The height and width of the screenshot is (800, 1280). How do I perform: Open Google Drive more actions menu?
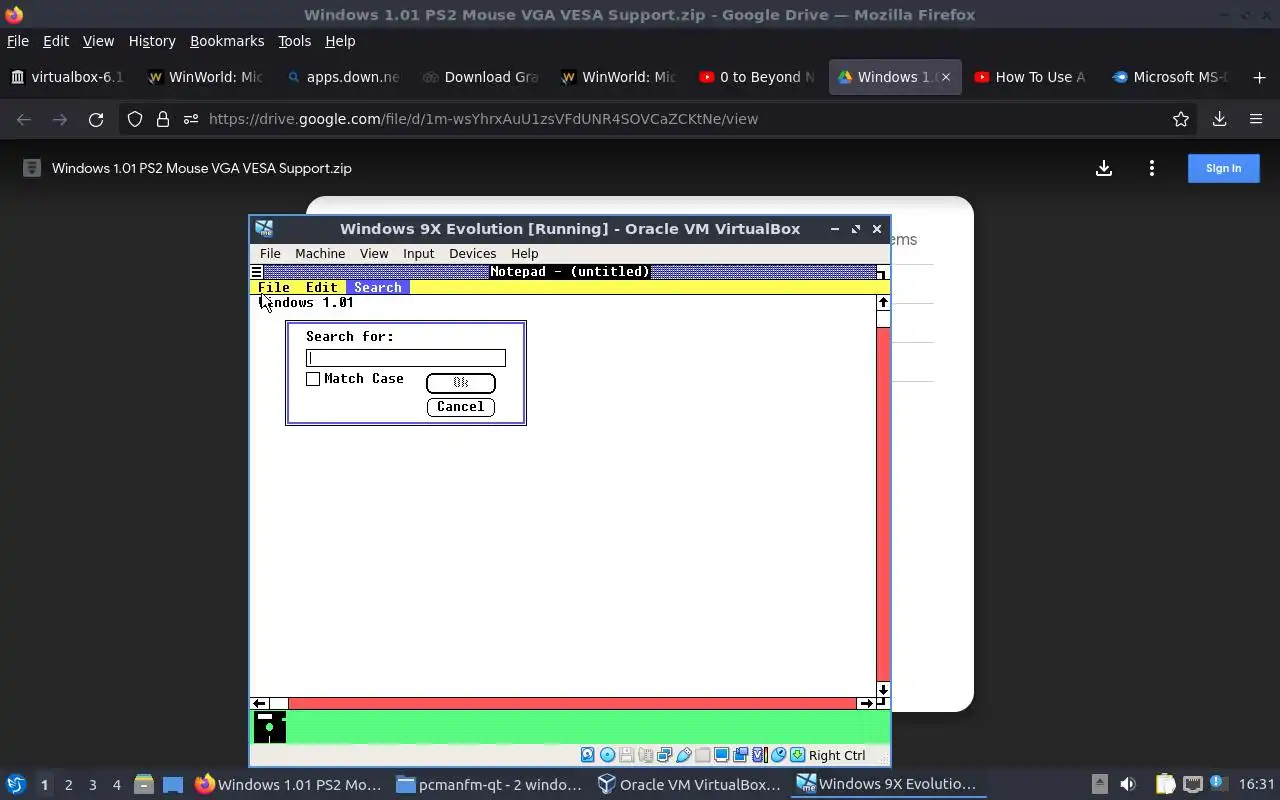click(1152, 168)
